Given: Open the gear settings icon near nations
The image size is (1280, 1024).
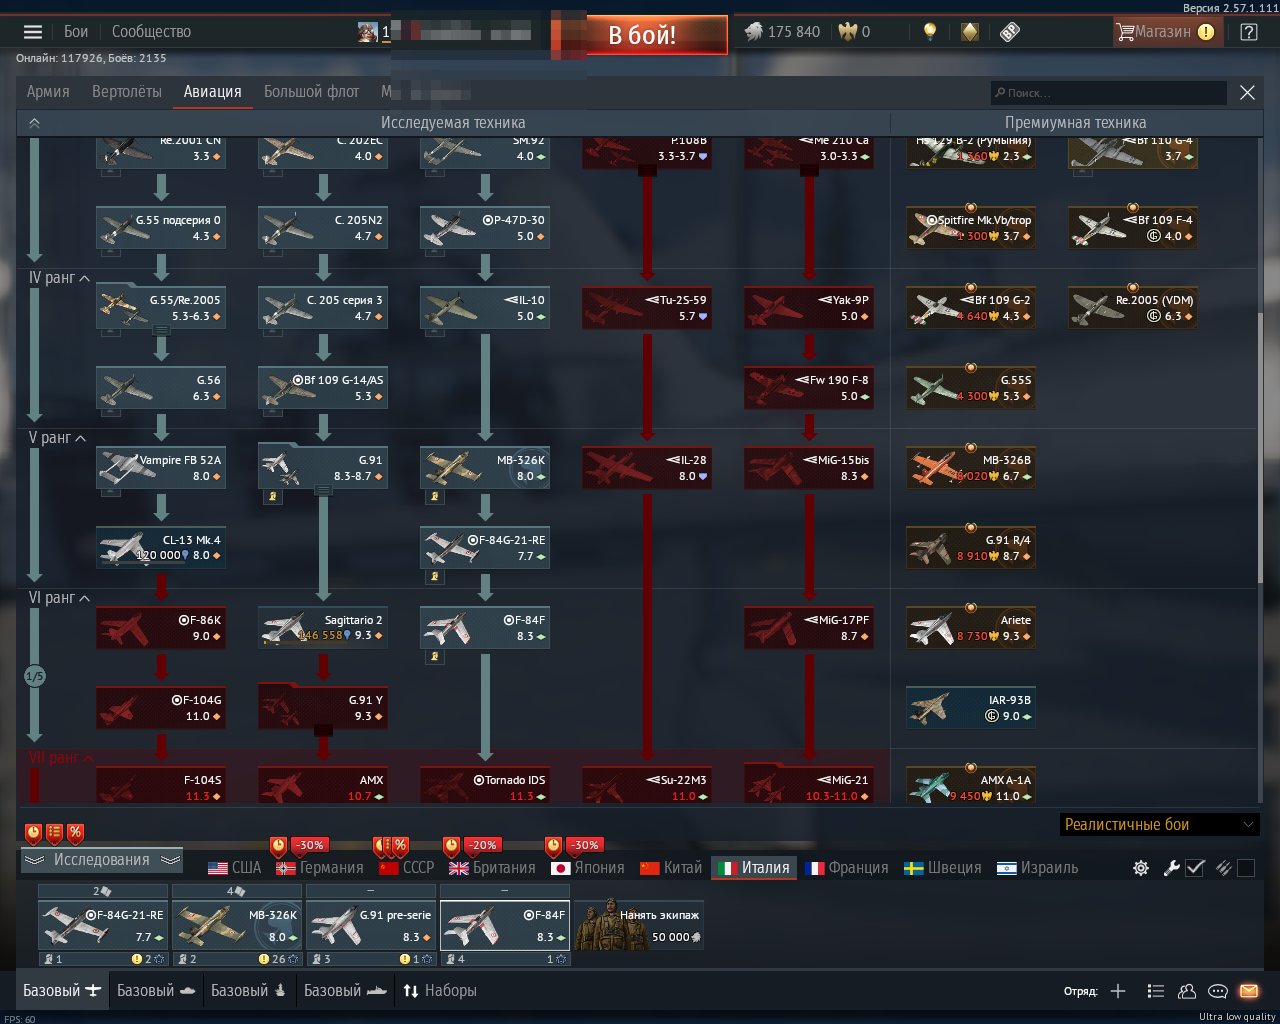Looking at the screenshot, I should (x=1141, y=868).
